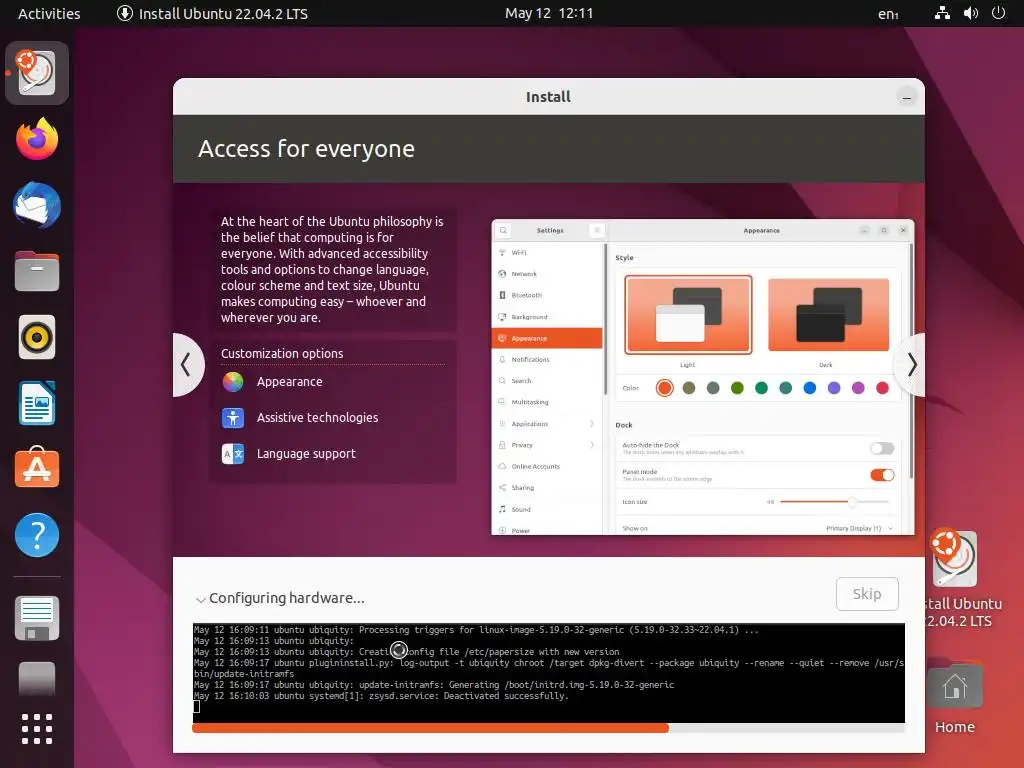Select Appearance in Settings preview sidebar
1024x768 pixels.
pos(547,338)
